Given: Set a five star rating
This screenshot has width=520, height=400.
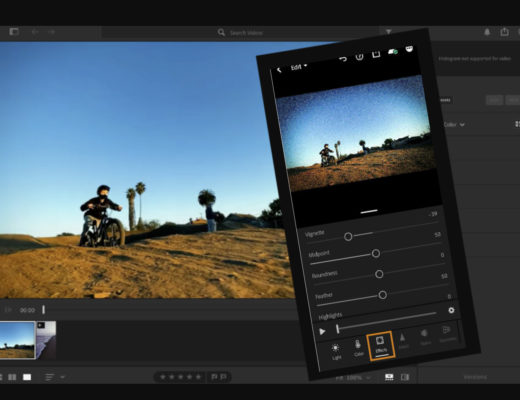Looking at the screenshot, I should 198,377.
